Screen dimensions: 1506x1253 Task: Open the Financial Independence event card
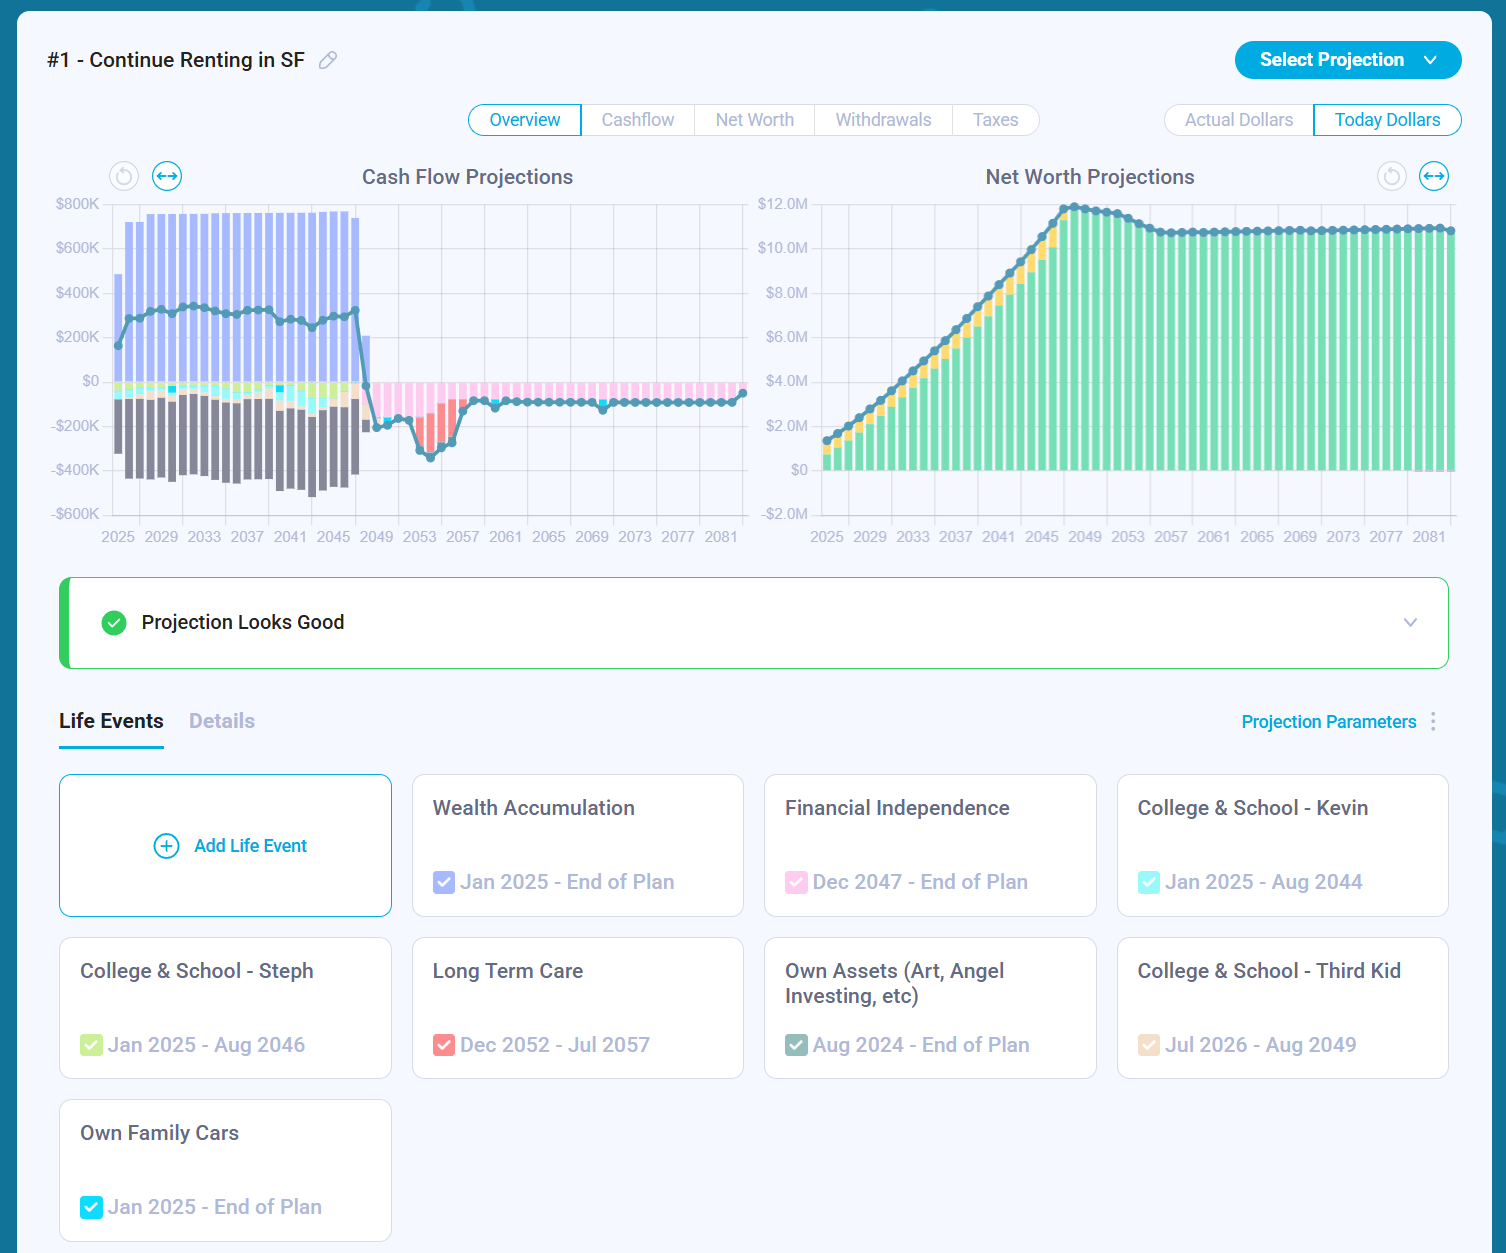click(x=930, y=846)
